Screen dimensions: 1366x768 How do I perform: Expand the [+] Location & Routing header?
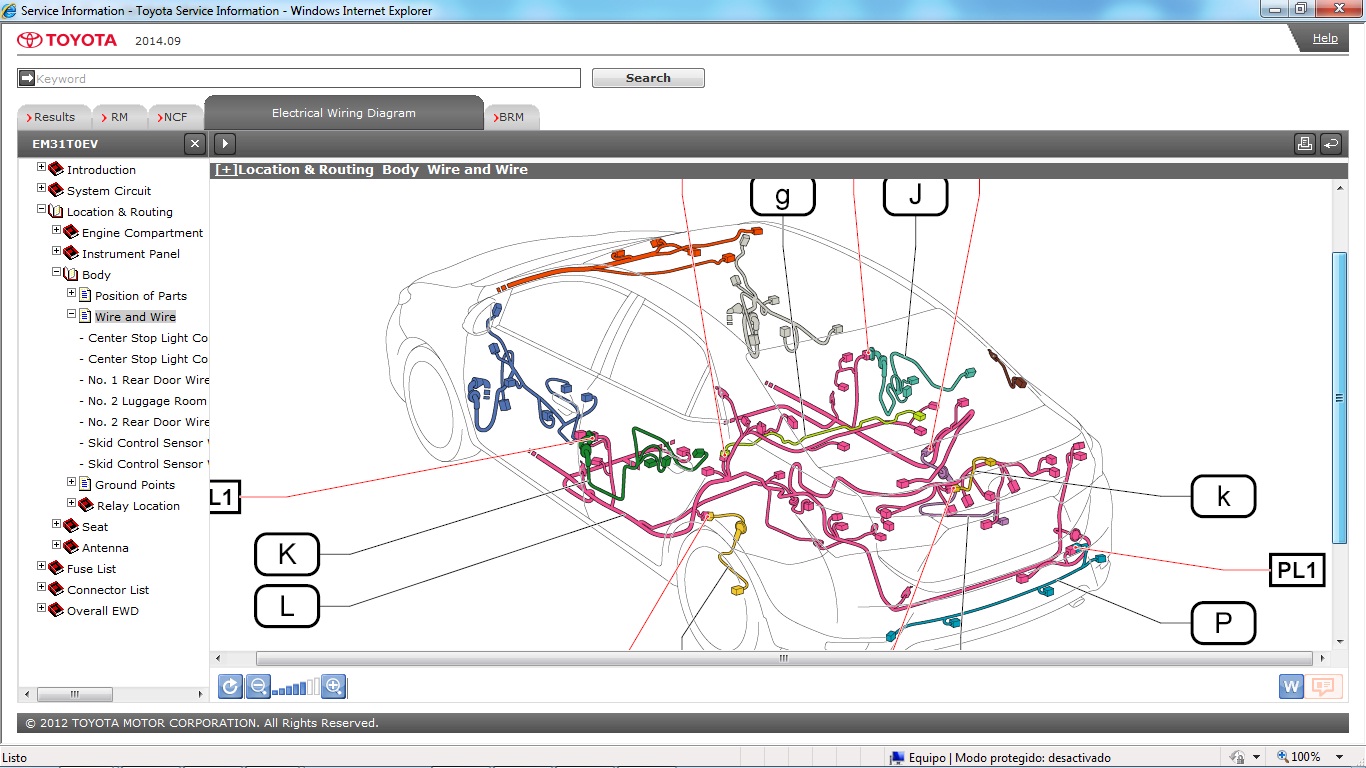click(x=226, y=170)
